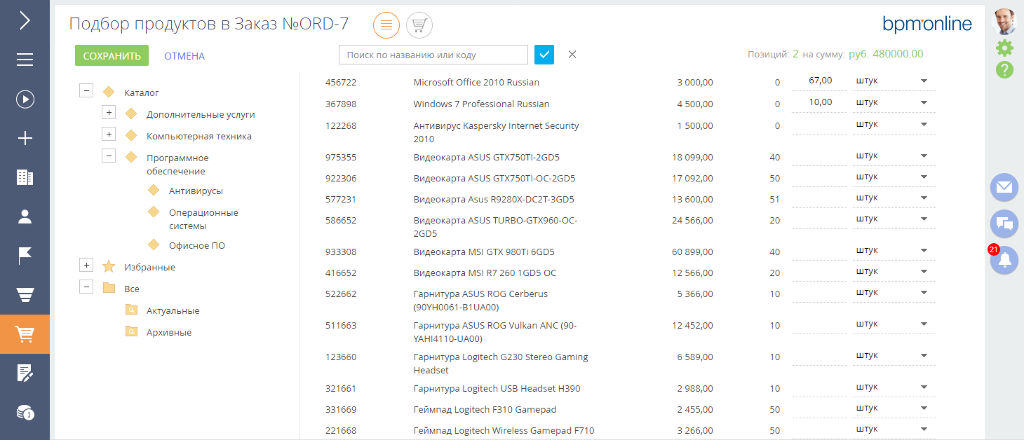Click the search by name or code field

(433, 55)
